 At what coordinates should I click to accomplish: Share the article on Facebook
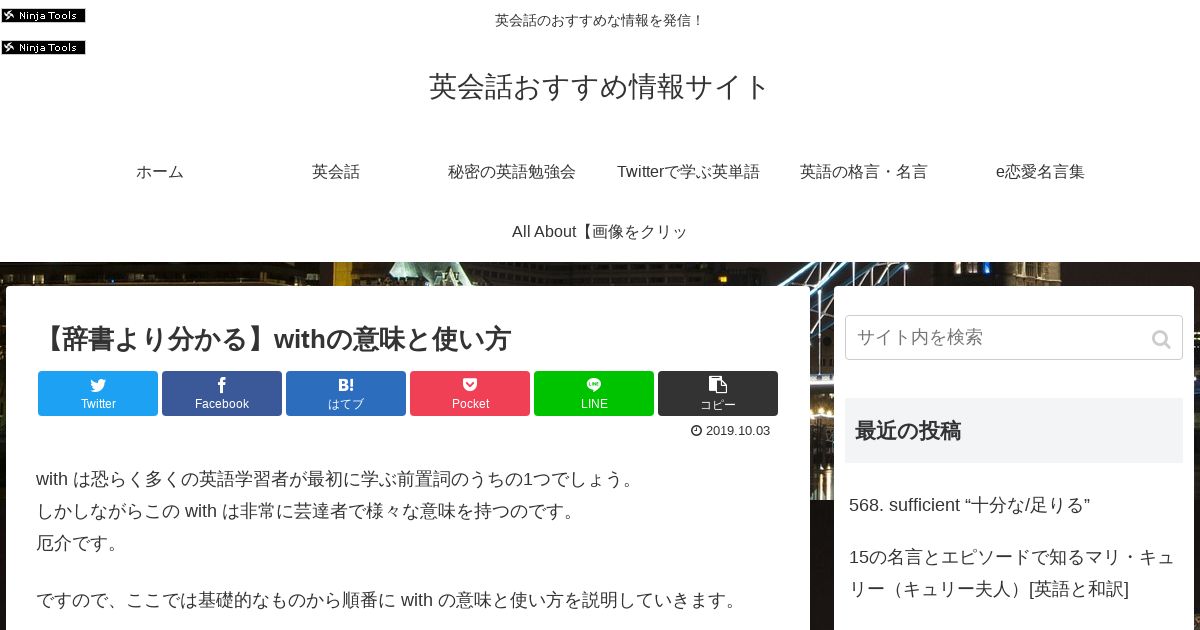[222, 393]
